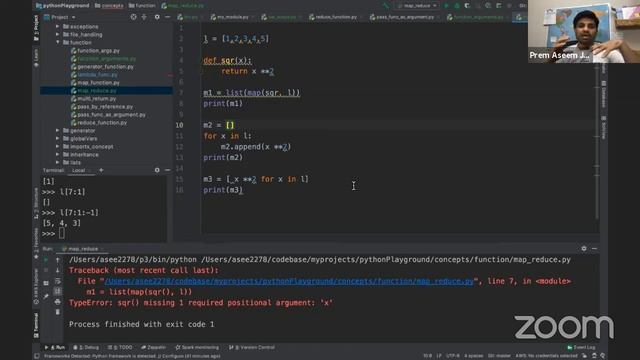The width and height of the screenshot is (640, 360).
Task: Expand the globalVars folder
Action: tap(58, 139)
